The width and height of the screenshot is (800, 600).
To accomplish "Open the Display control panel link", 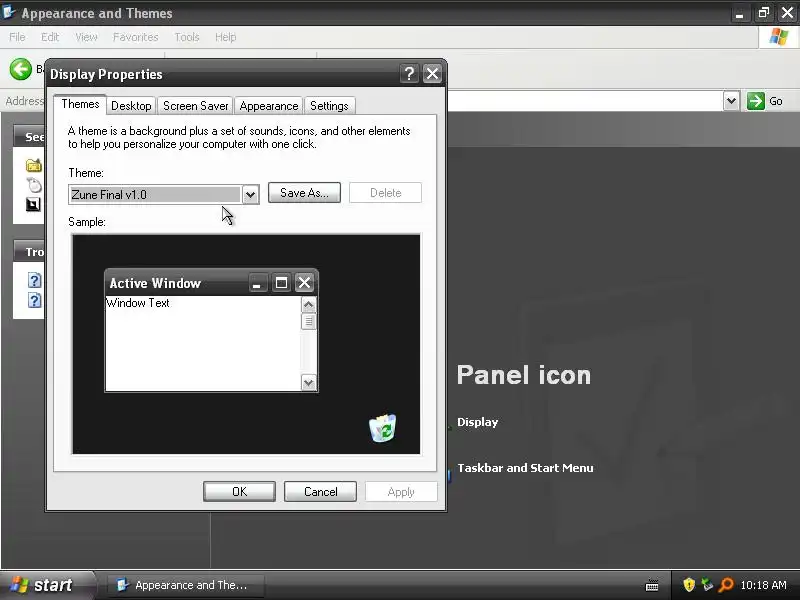I will tap(478, 422).
